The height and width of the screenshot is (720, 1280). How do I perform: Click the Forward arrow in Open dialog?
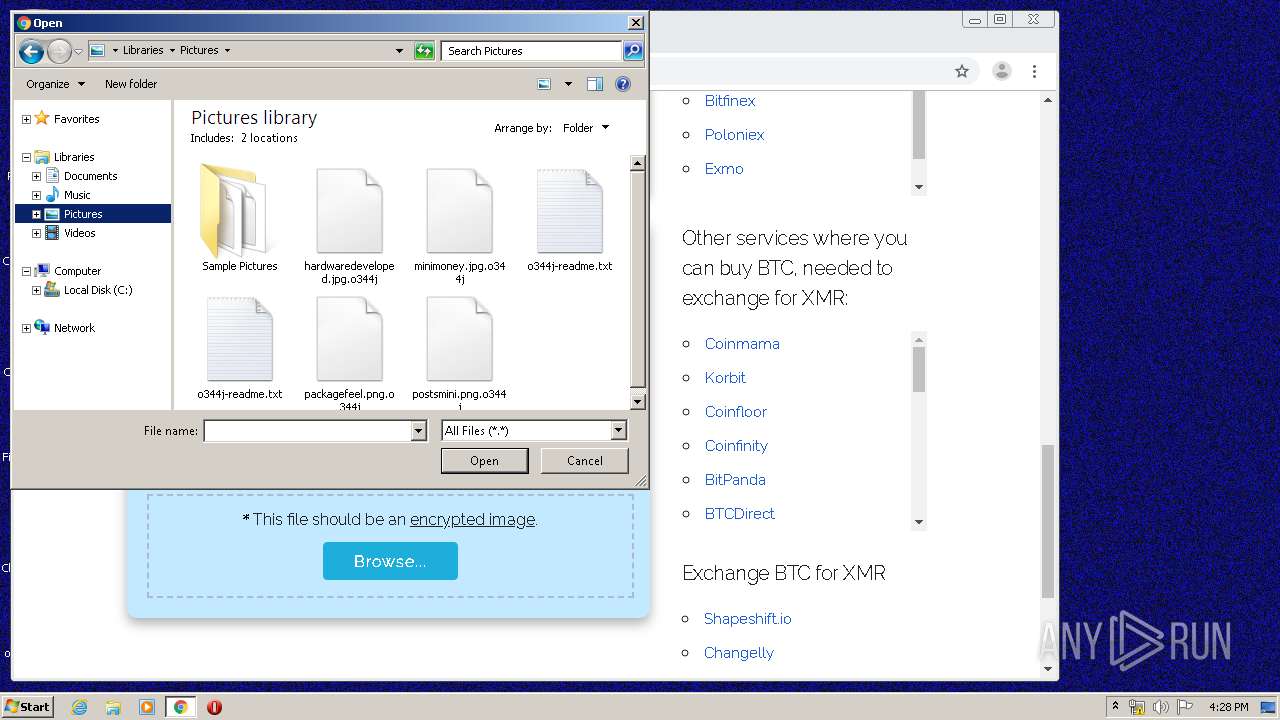[x=59, y=51]
